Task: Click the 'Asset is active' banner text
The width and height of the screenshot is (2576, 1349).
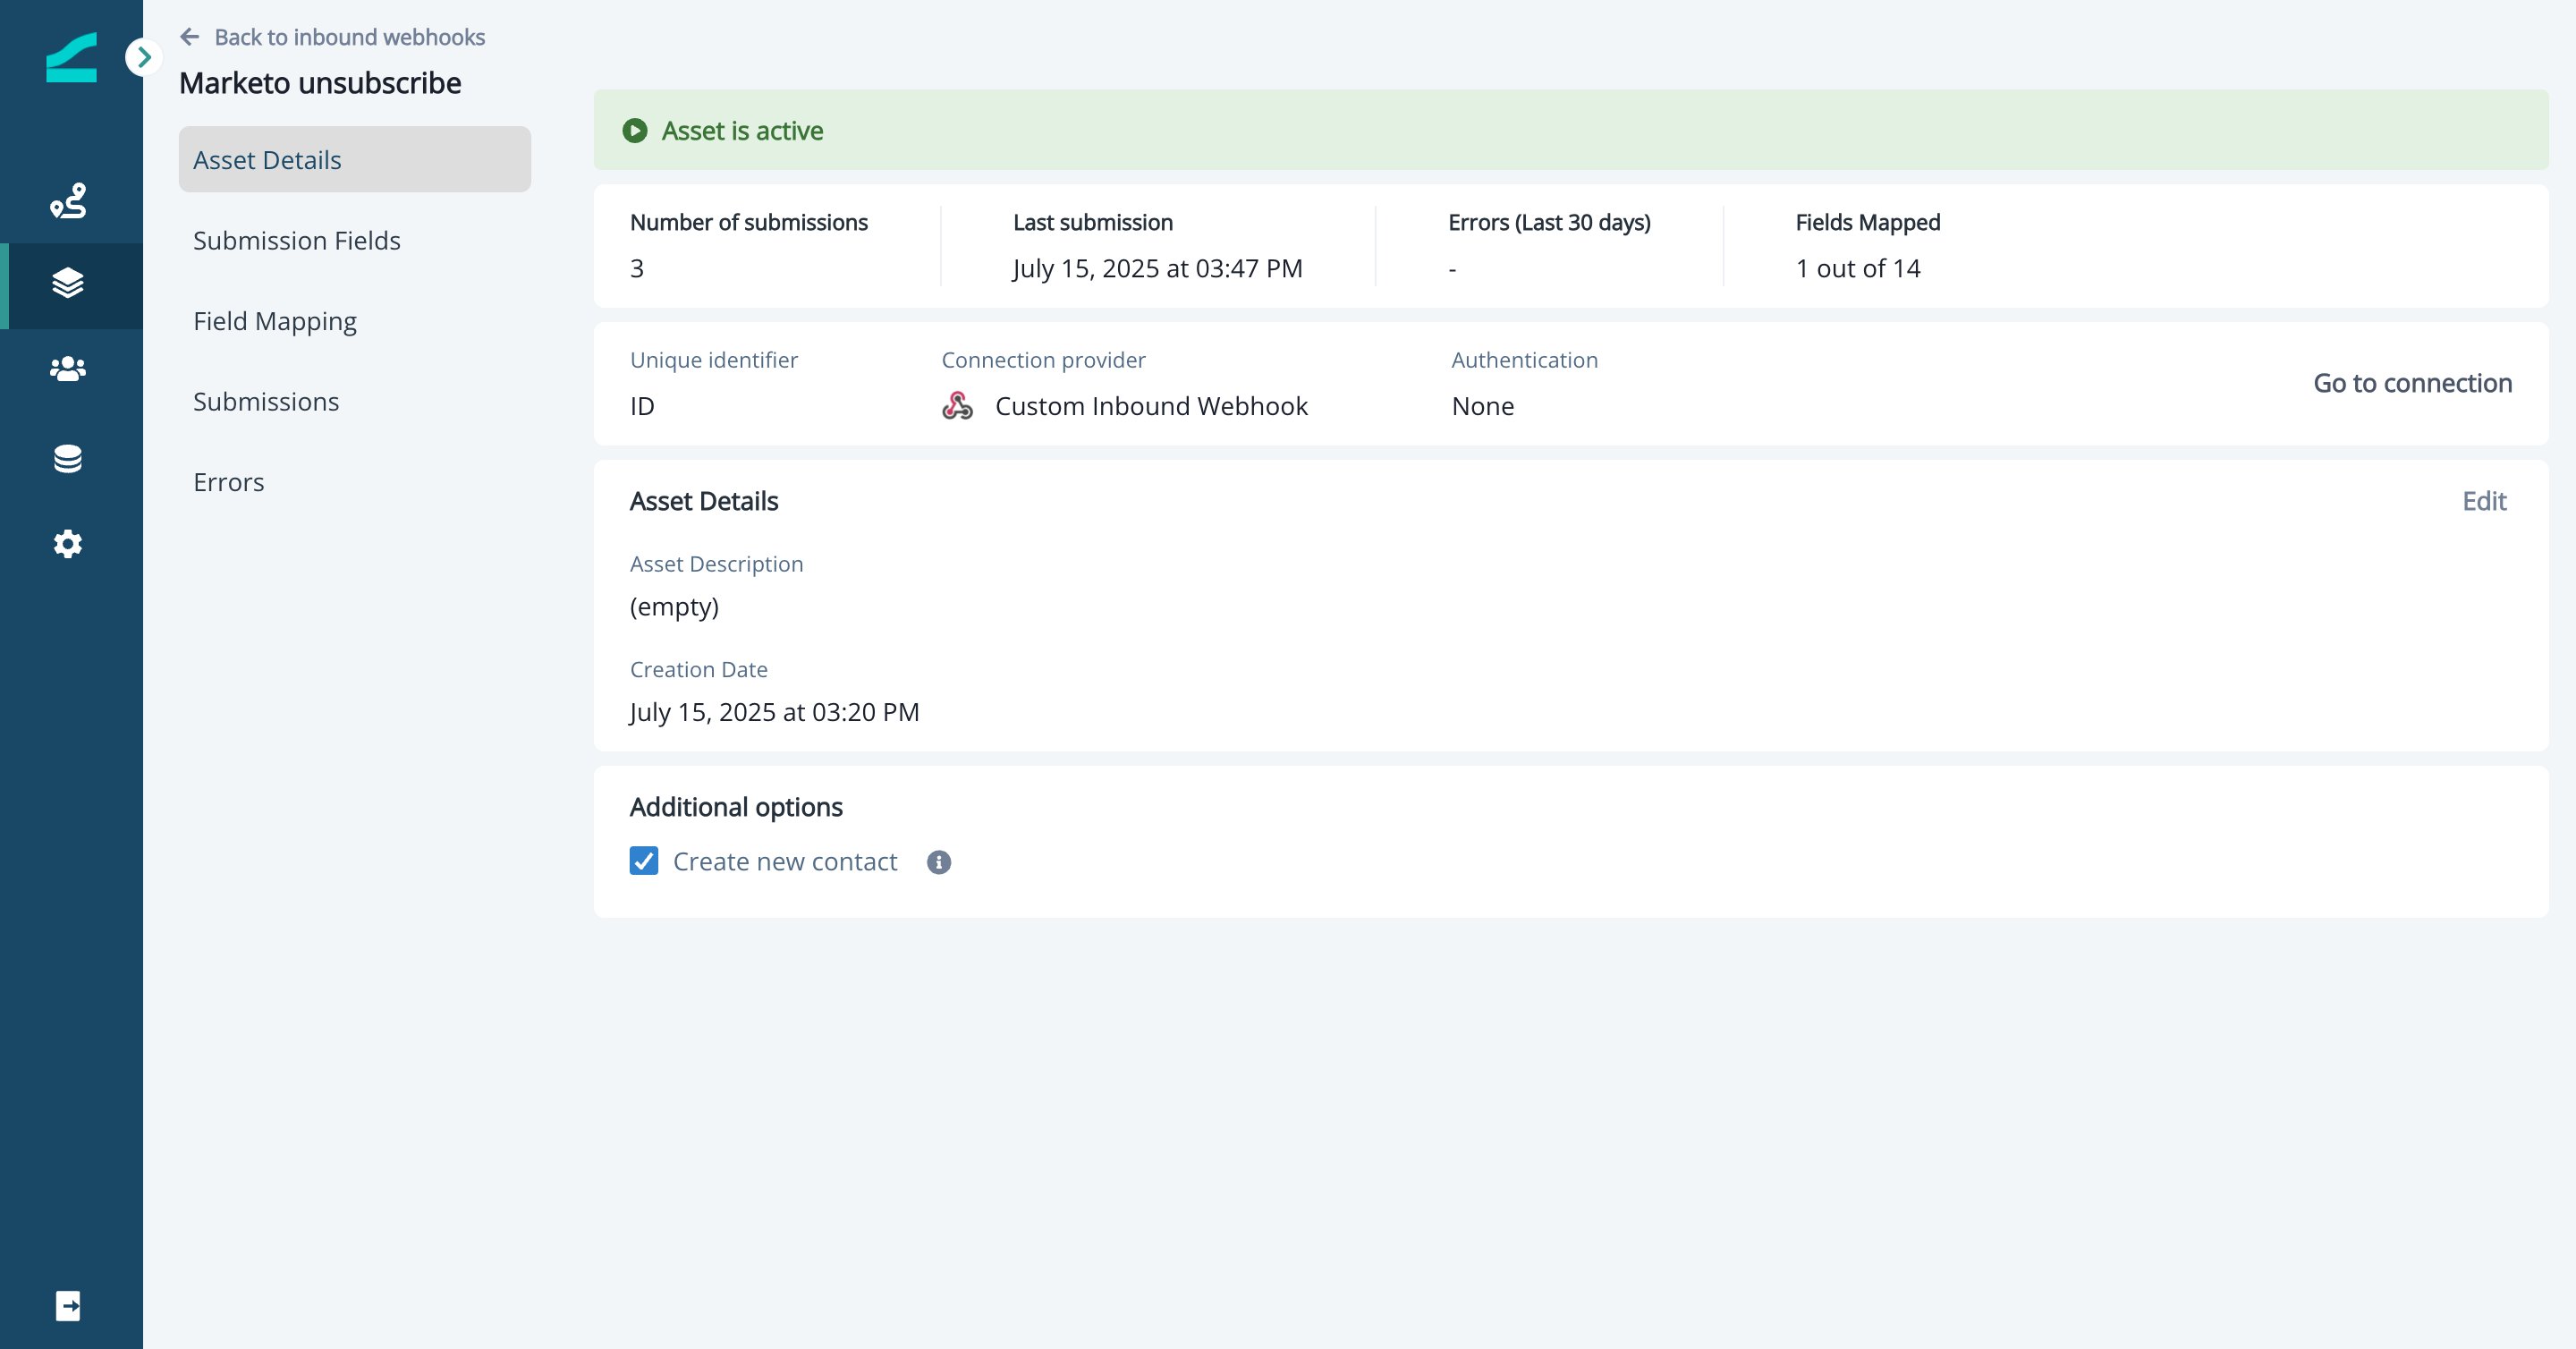Action: point(742,131)
